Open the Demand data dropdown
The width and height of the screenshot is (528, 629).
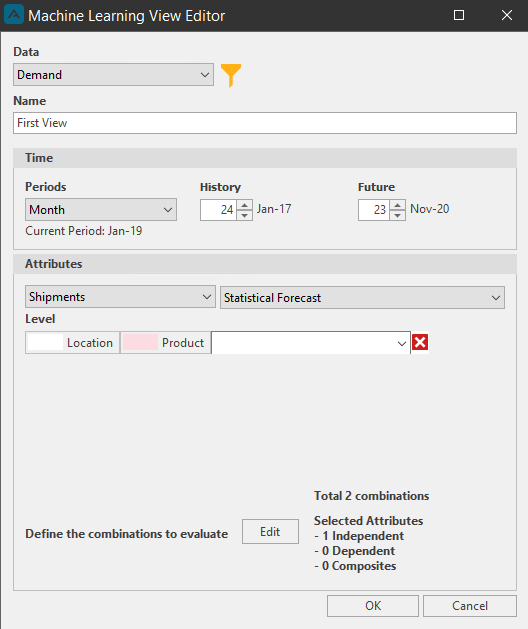113,75
